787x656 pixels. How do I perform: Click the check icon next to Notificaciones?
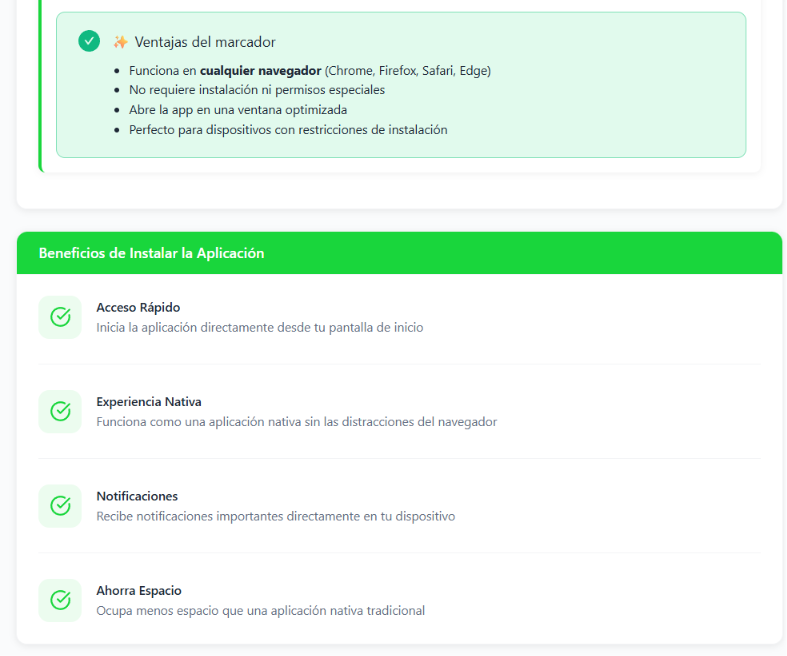pyautogui.click(x=60, y=506)
